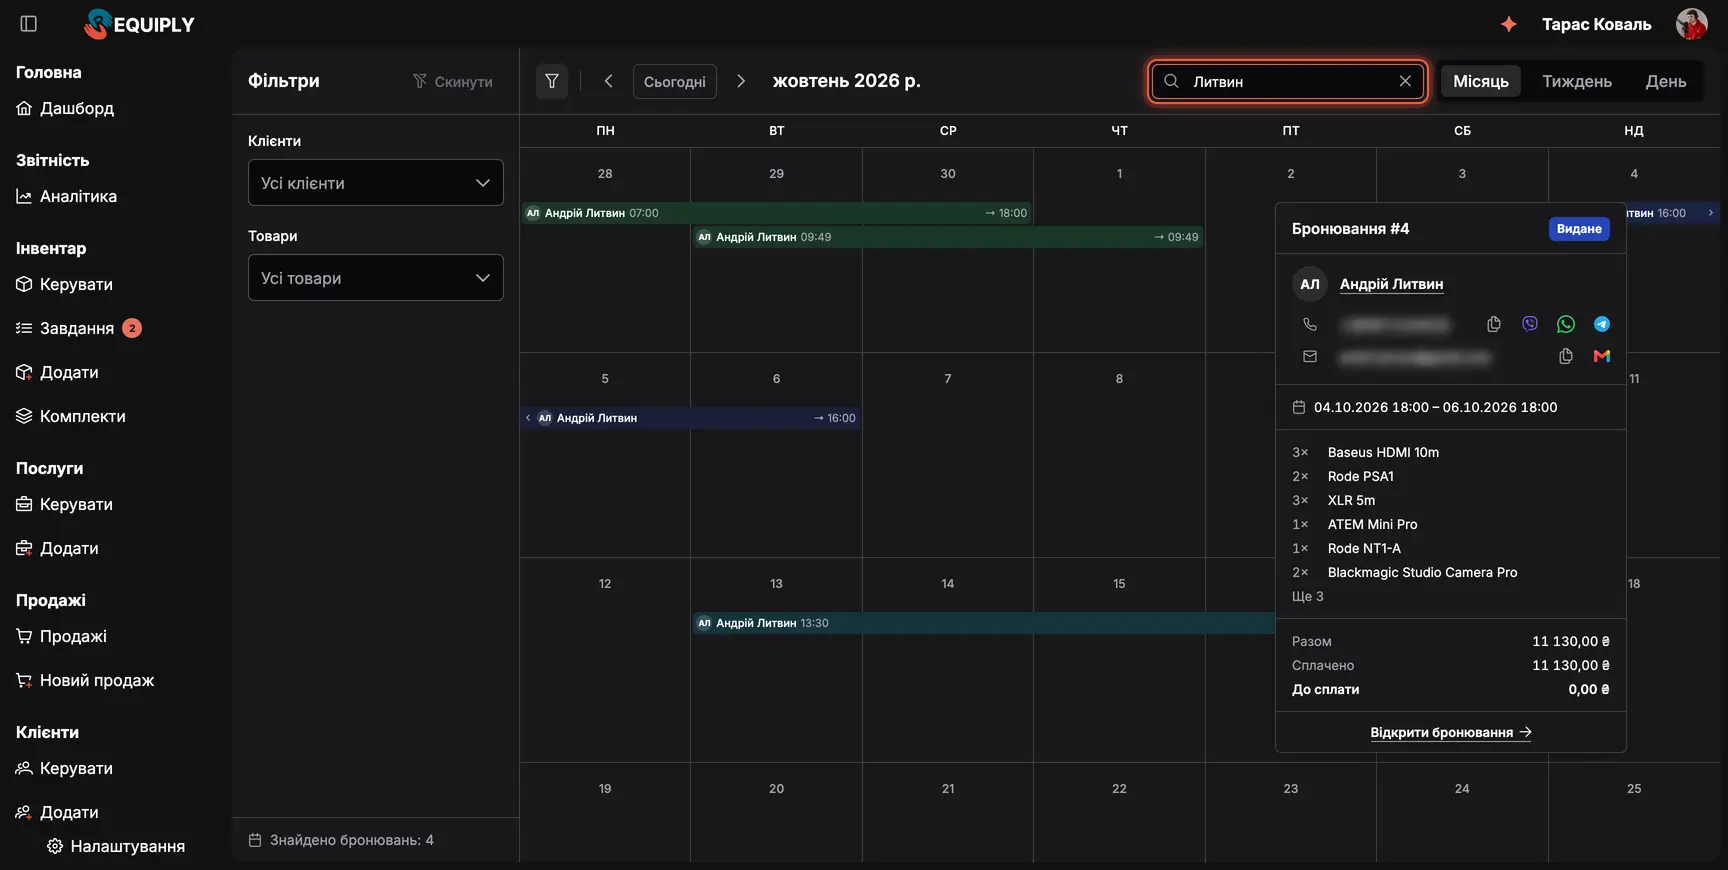Switch to the День view

click(1666, 81)
